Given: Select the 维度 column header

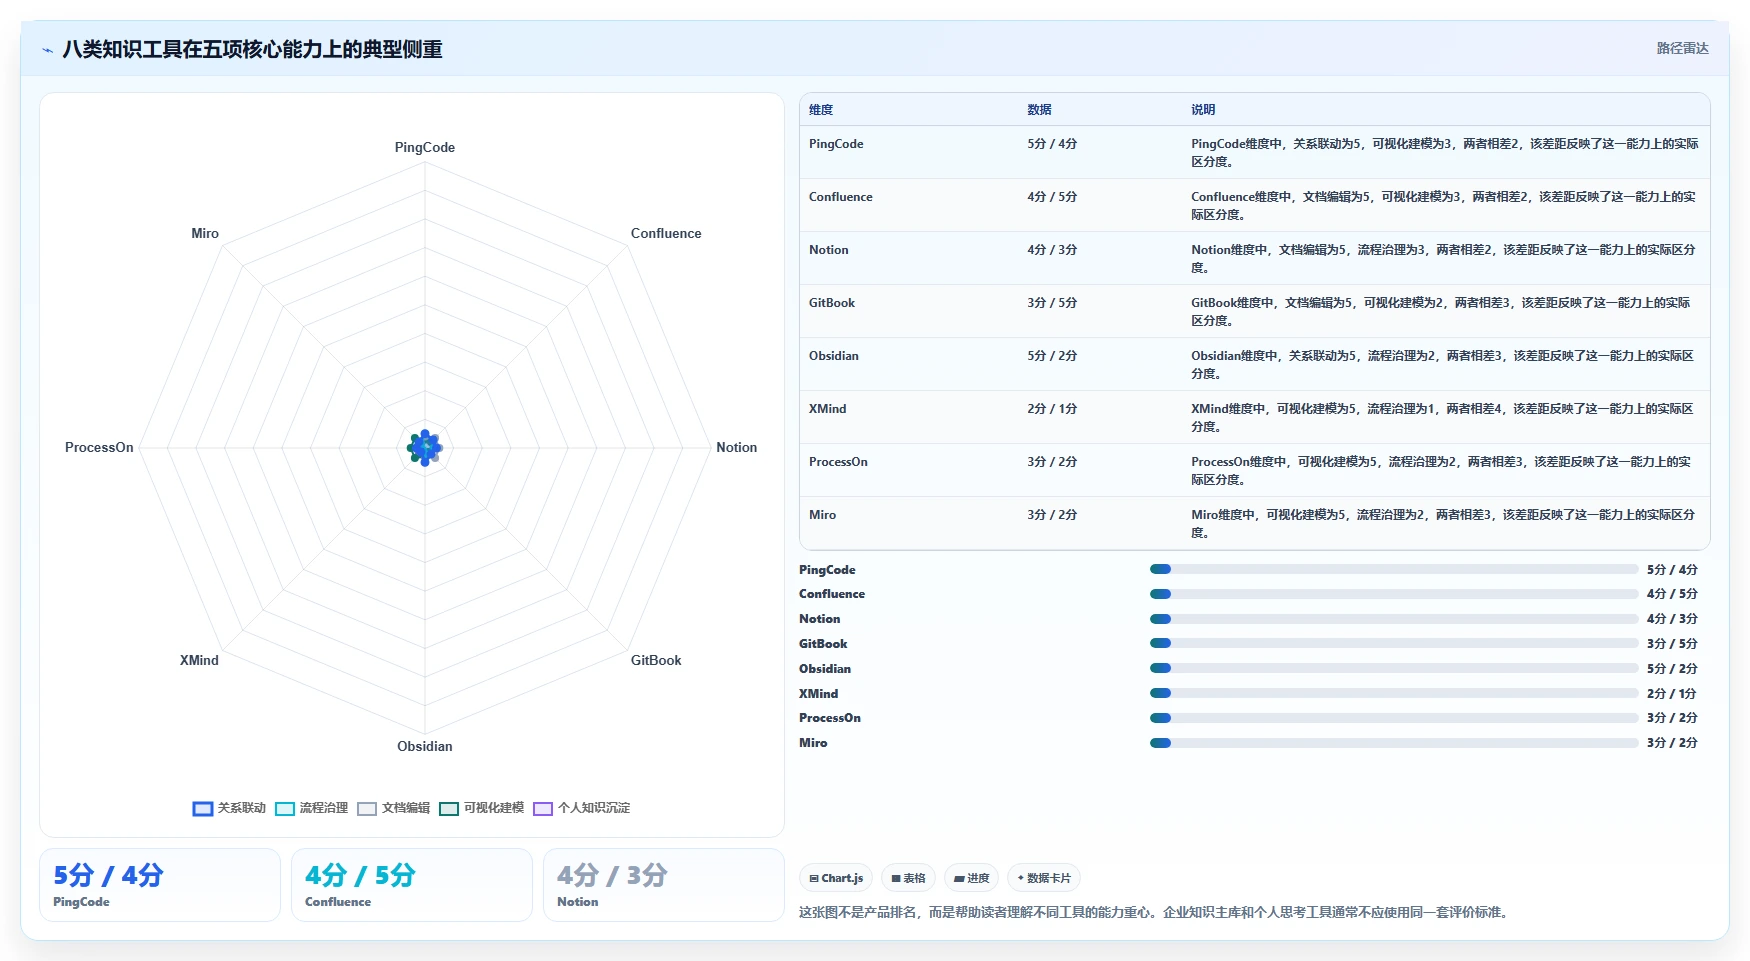Looking at the screenshot, I should (821, 110).
